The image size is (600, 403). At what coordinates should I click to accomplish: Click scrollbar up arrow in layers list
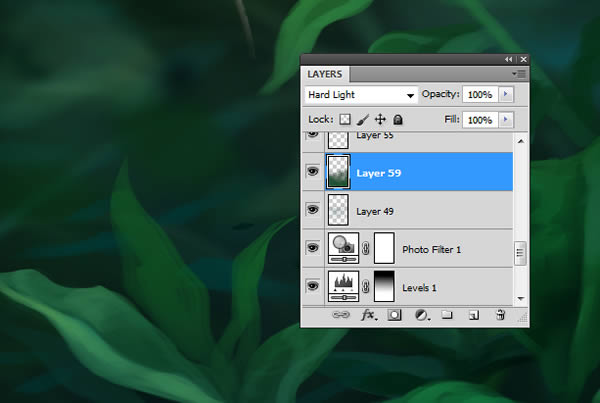click(520, 141)
